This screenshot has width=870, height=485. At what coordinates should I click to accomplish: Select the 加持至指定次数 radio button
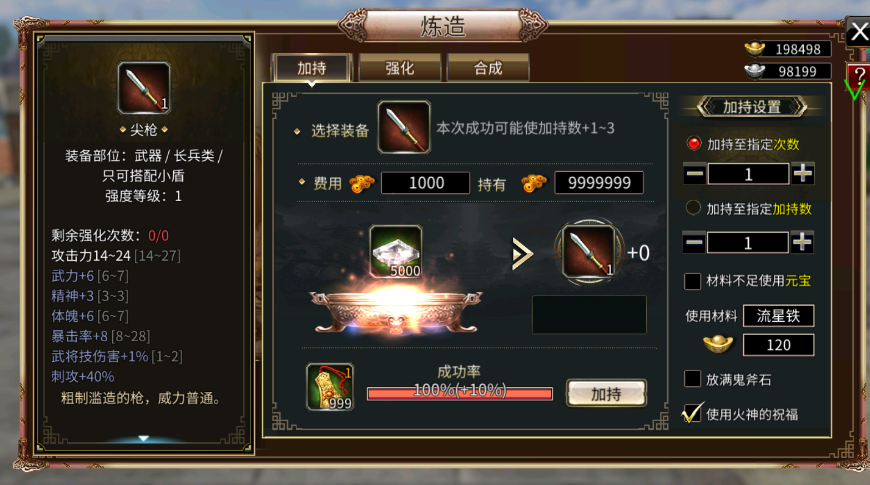[694, 143]
